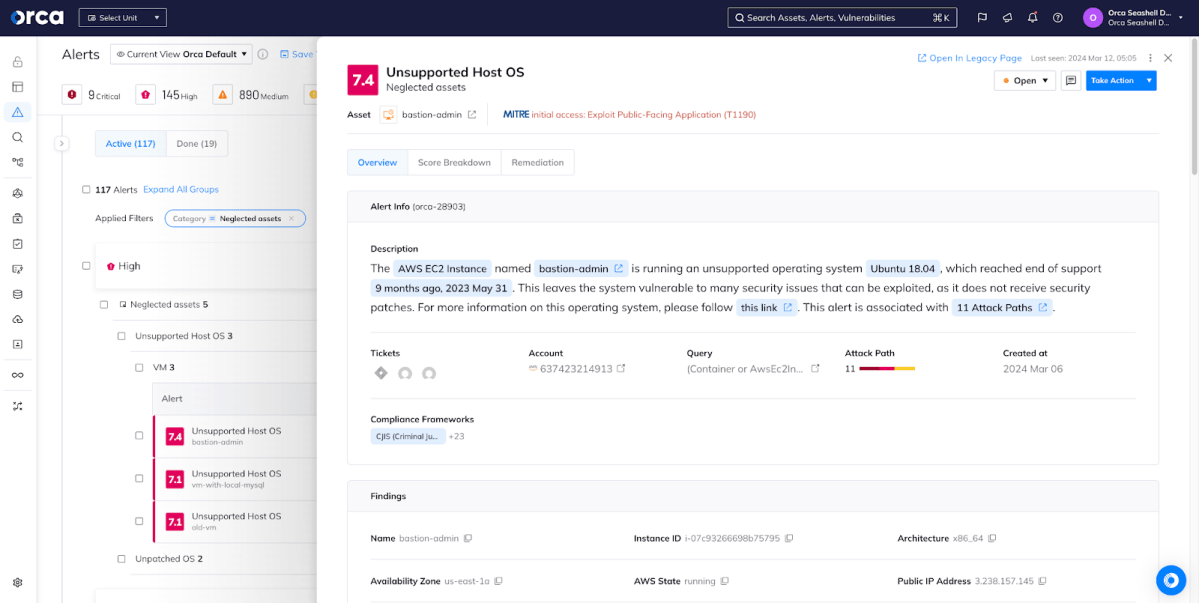The image size is (1199, 603).
Task: Copy the Public IP Address value
Action: click(x=1042, y=581)
